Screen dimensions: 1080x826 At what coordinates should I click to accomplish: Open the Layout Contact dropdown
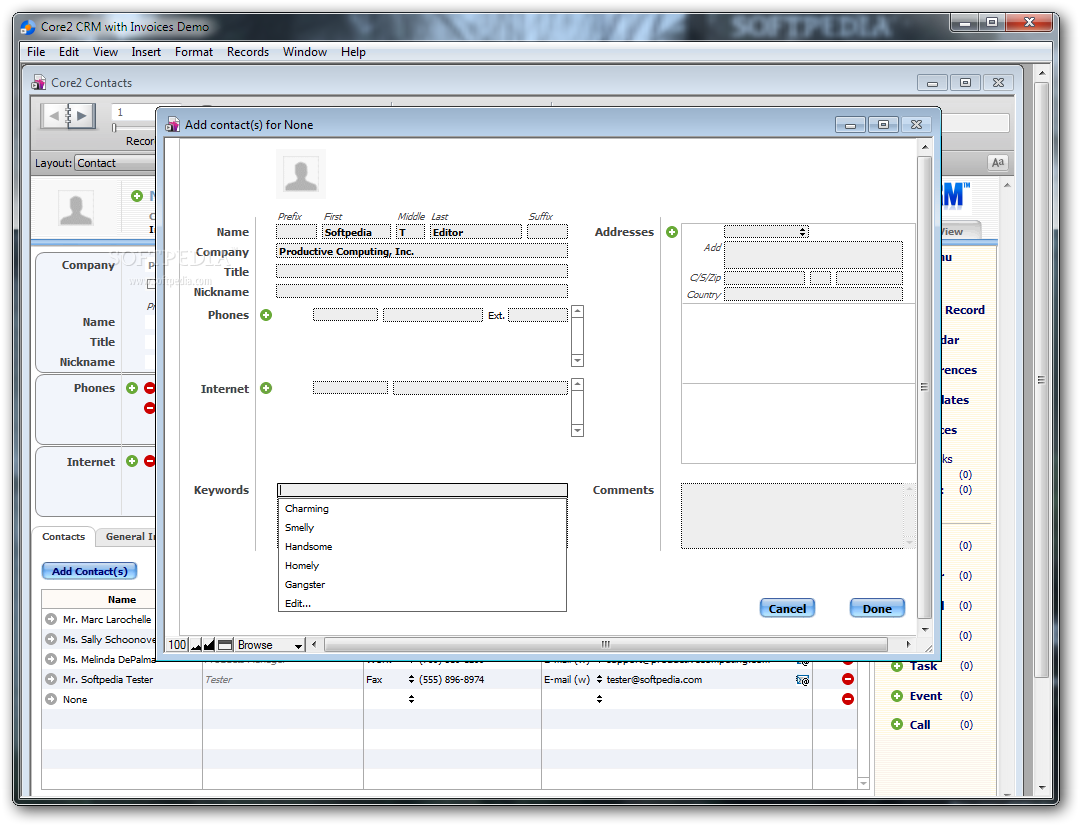coord(115,163)
